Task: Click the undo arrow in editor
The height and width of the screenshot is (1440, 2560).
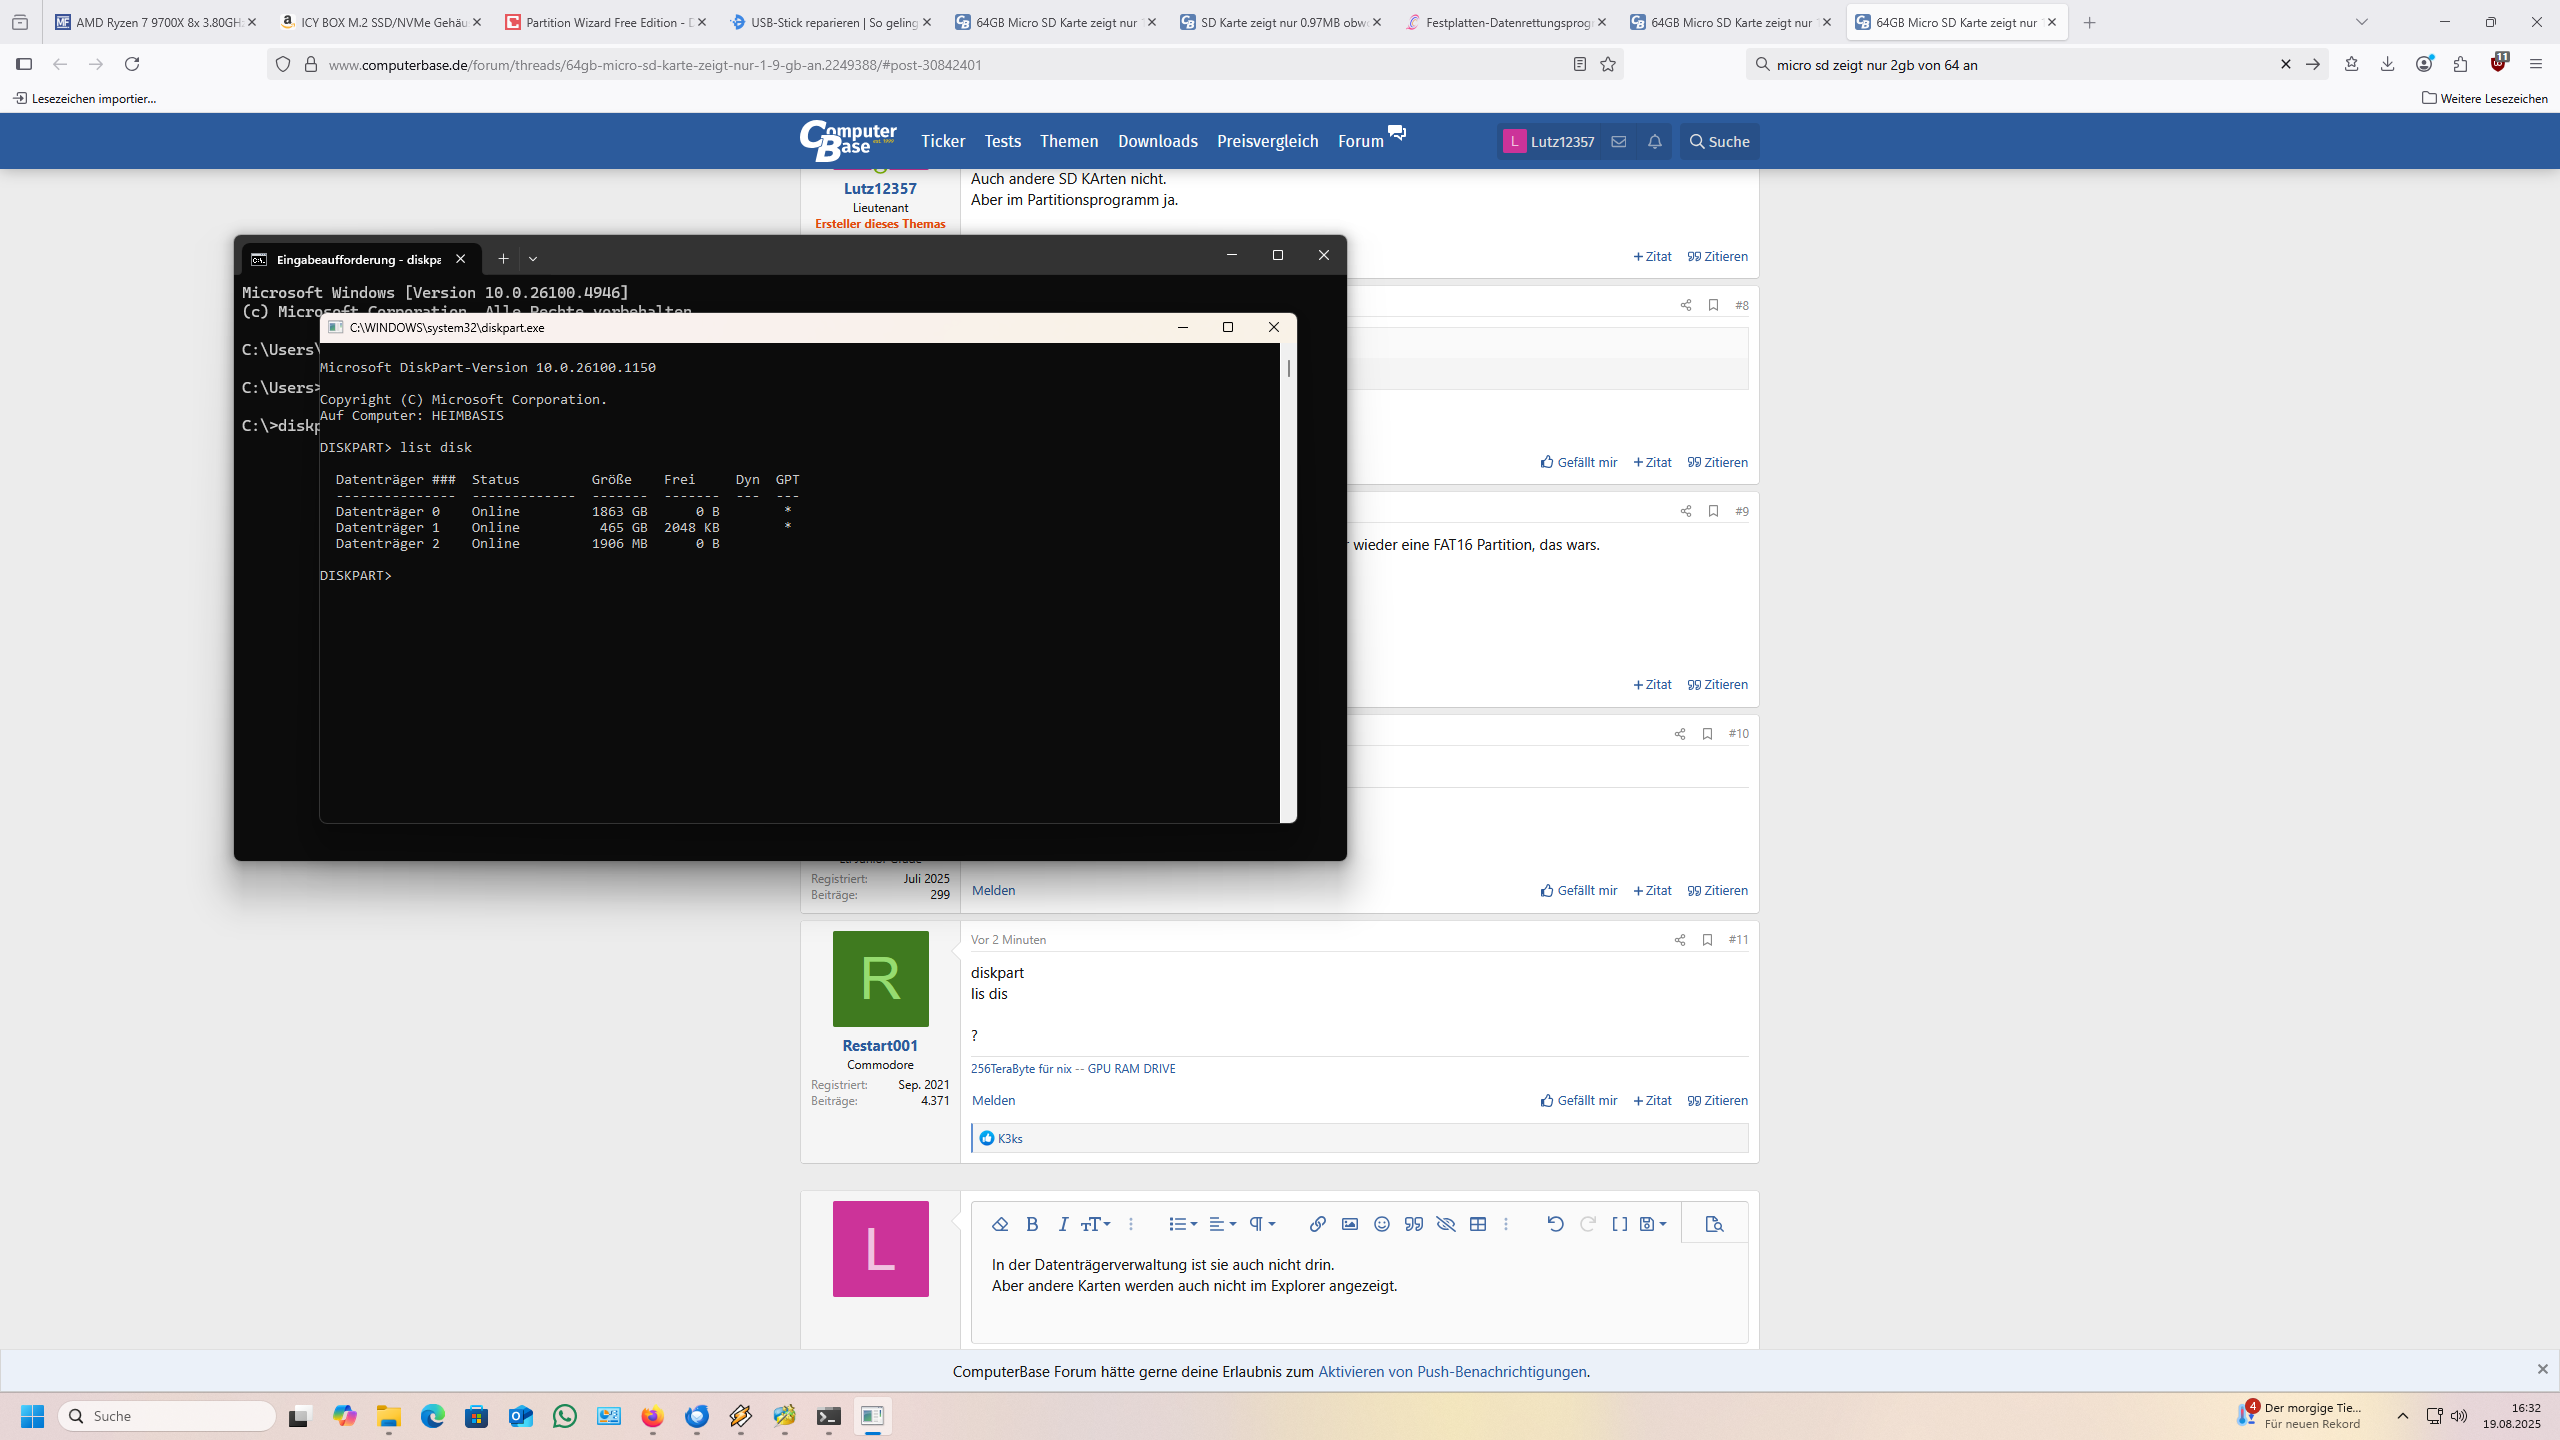Action: [x=1554, y=1224]
